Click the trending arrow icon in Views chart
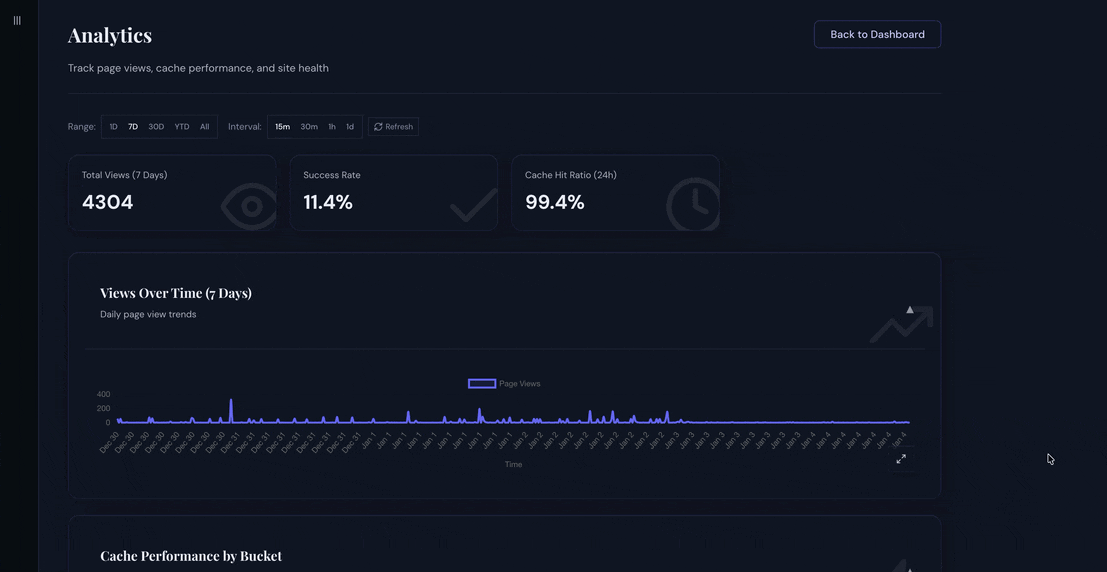 [902, 325]
